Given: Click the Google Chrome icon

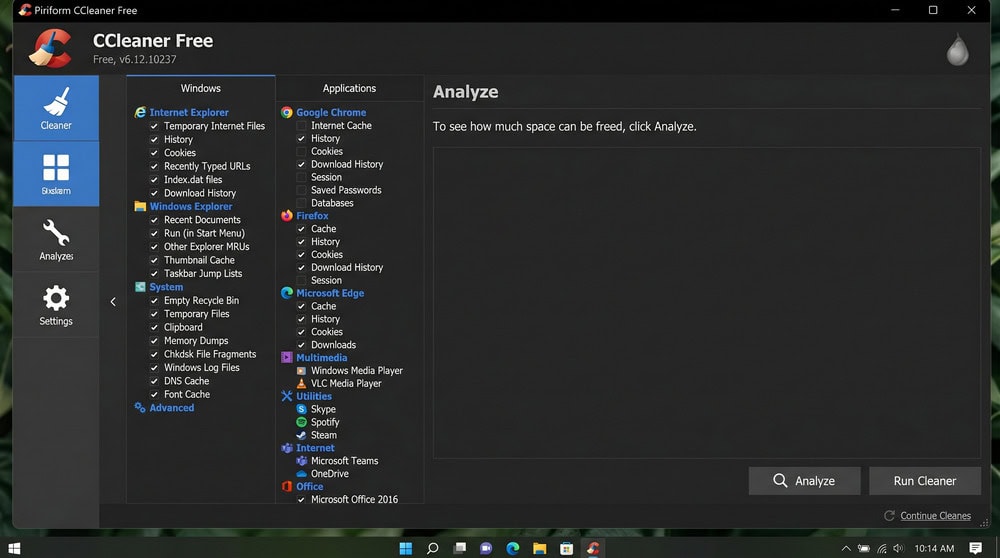Looking at the screenshot, I should pyautogui.click(x=287, y=112).
